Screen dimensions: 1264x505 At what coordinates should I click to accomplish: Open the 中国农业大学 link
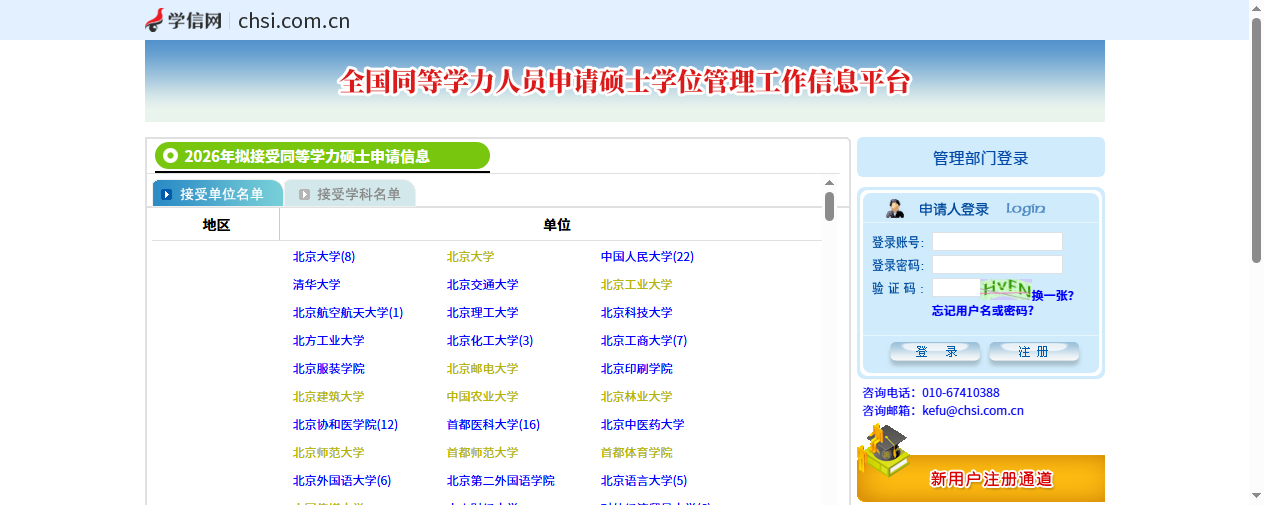tap(483, 396)
